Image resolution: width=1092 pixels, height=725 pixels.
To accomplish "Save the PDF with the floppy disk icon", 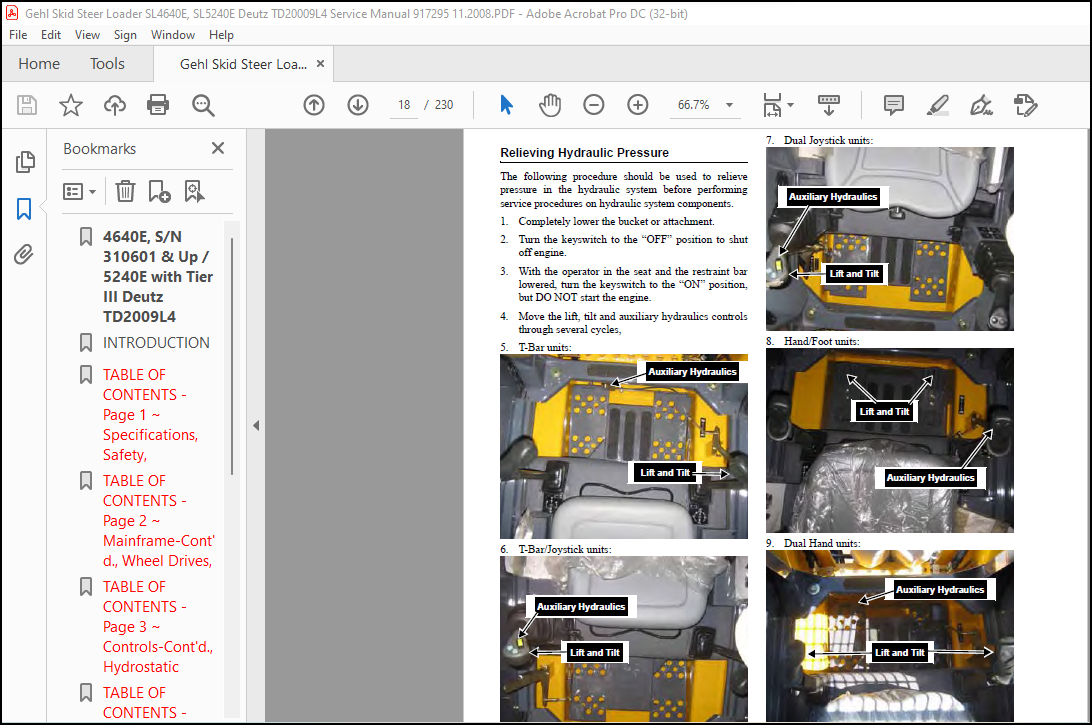I will [x=26, y=105].
